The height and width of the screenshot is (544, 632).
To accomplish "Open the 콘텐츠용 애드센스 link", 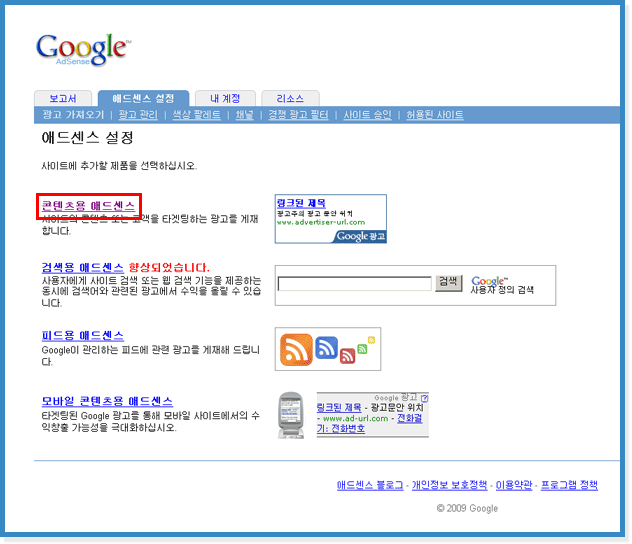I will pyautogui.click(x=88, y=205).
